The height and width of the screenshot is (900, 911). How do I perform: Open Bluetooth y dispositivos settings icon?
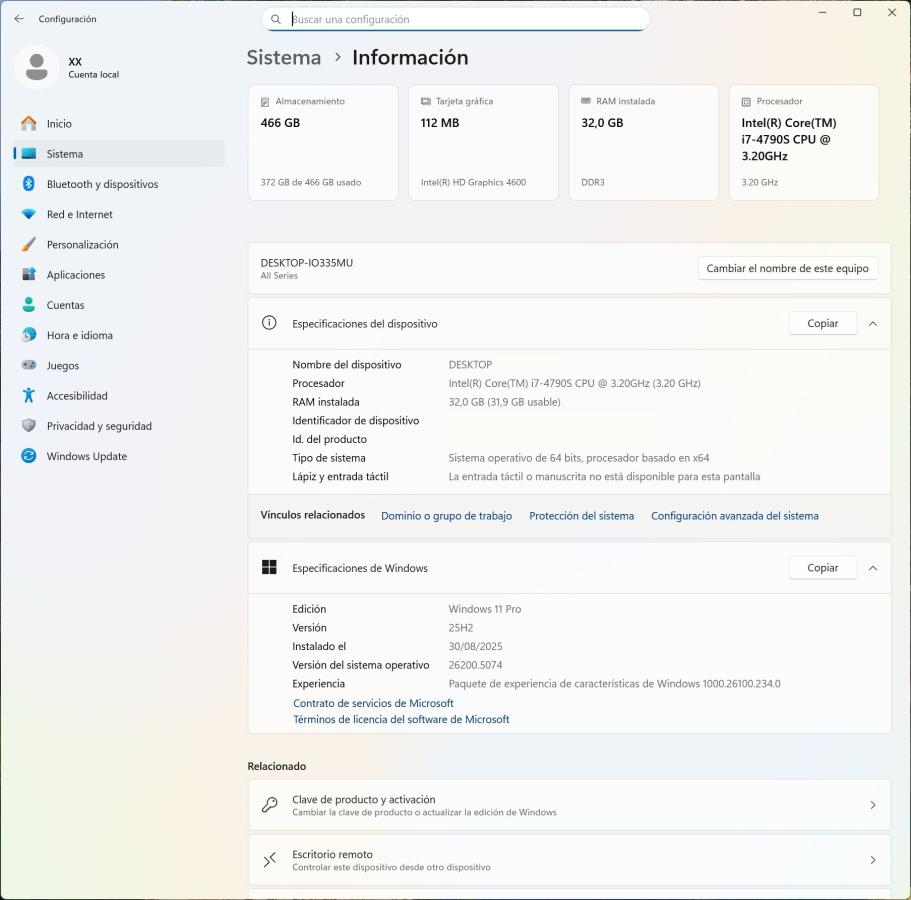pyautogui.click(x=29, y=184)
